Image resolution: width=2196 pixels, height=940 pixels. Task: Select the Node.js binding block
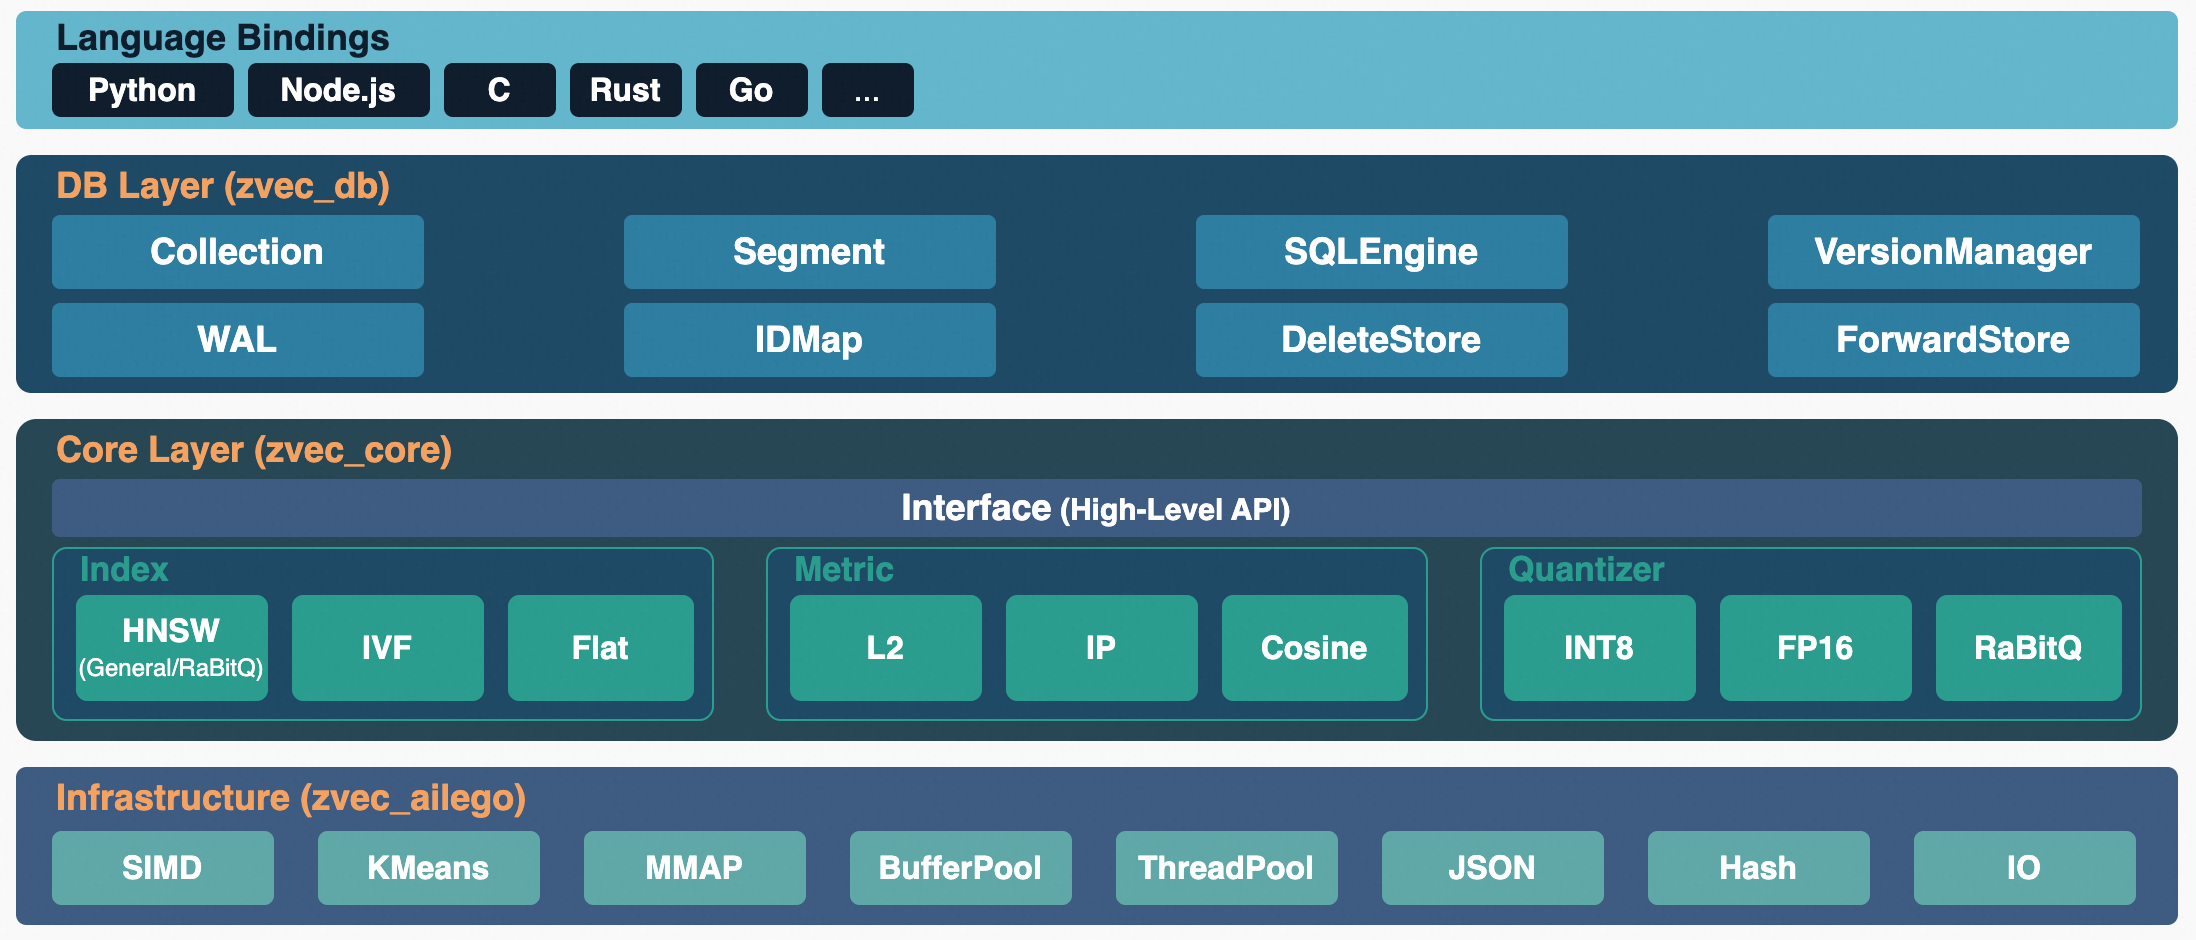[338, 90]
